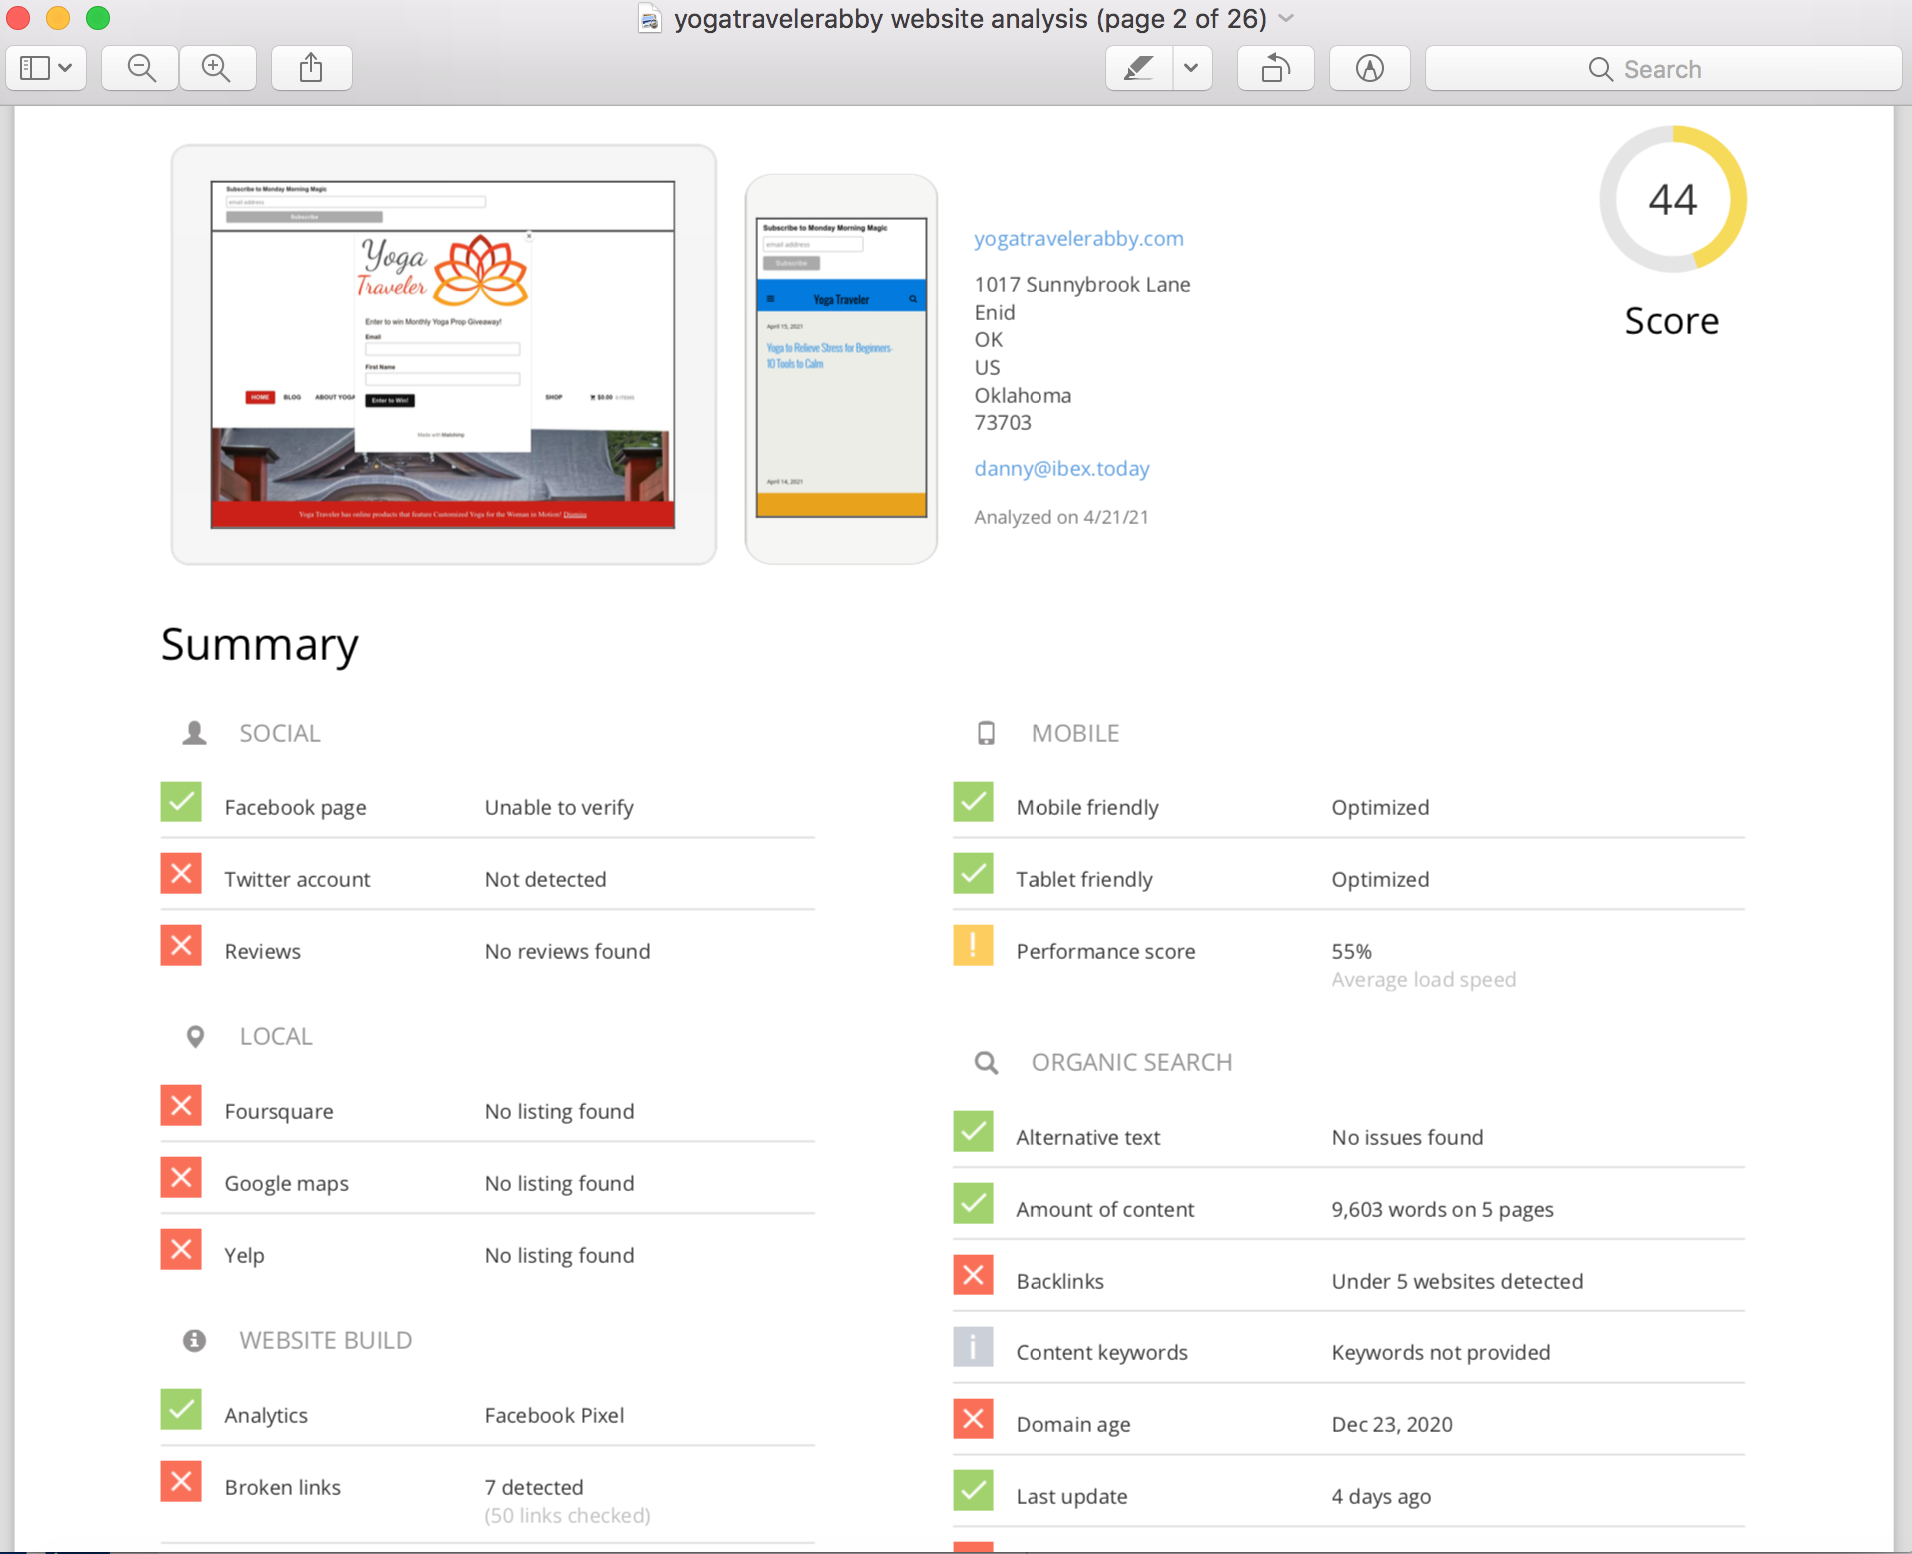
Task: Click green check next to Tablet friendly
Action: tap(973, 874)
